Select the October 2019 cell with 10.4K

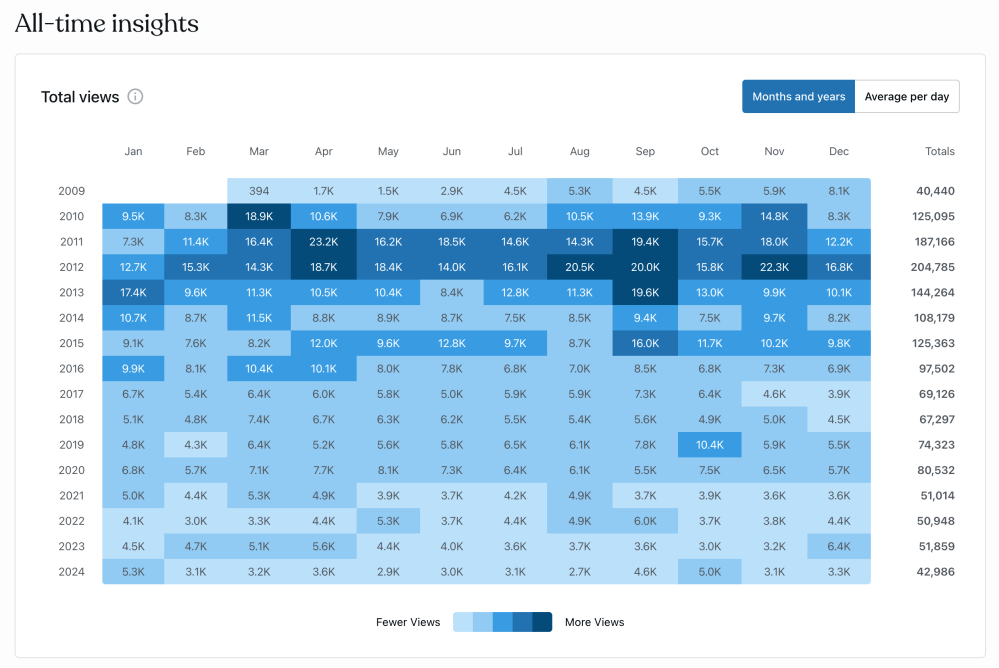tap(710, 445)
